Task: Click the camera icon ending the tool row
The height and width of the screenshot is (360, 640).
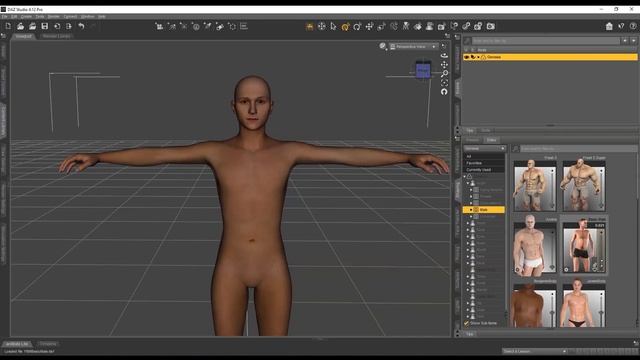Action: pyautogui.click(x=490, y=27)
